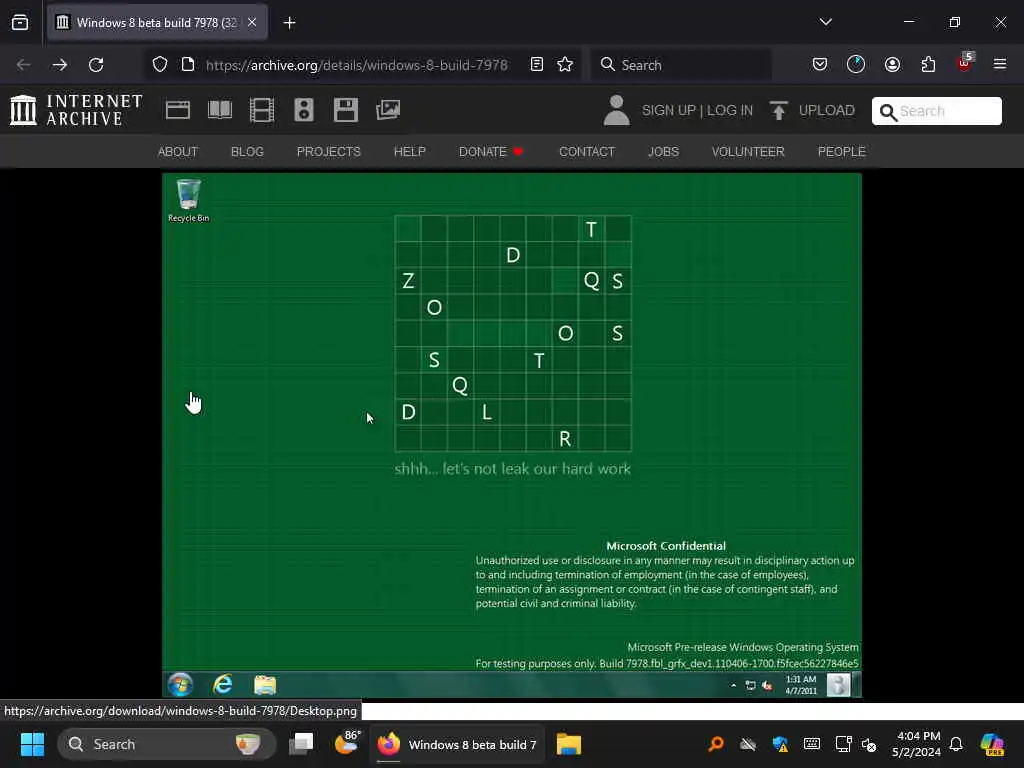Open Internet Archive Video film icon
This screenshot has width=1024, height=768.
(x=262, y=110)
